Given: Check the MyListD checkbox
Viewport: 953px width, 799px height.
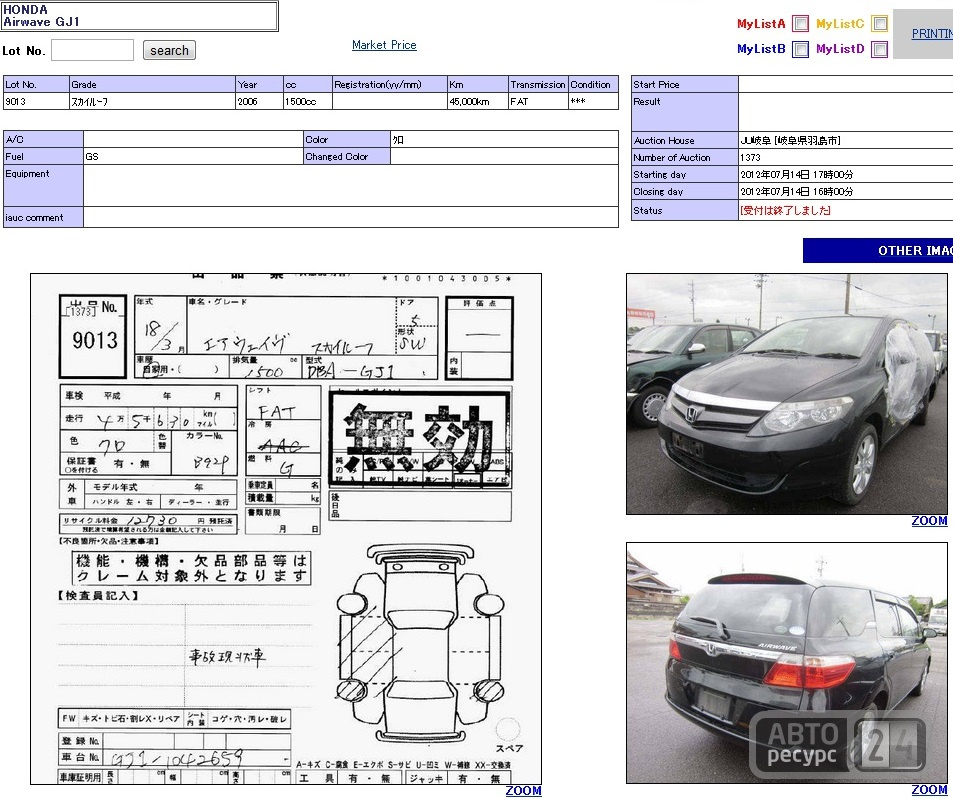Looking at the screenshot, I should point(879,49).
